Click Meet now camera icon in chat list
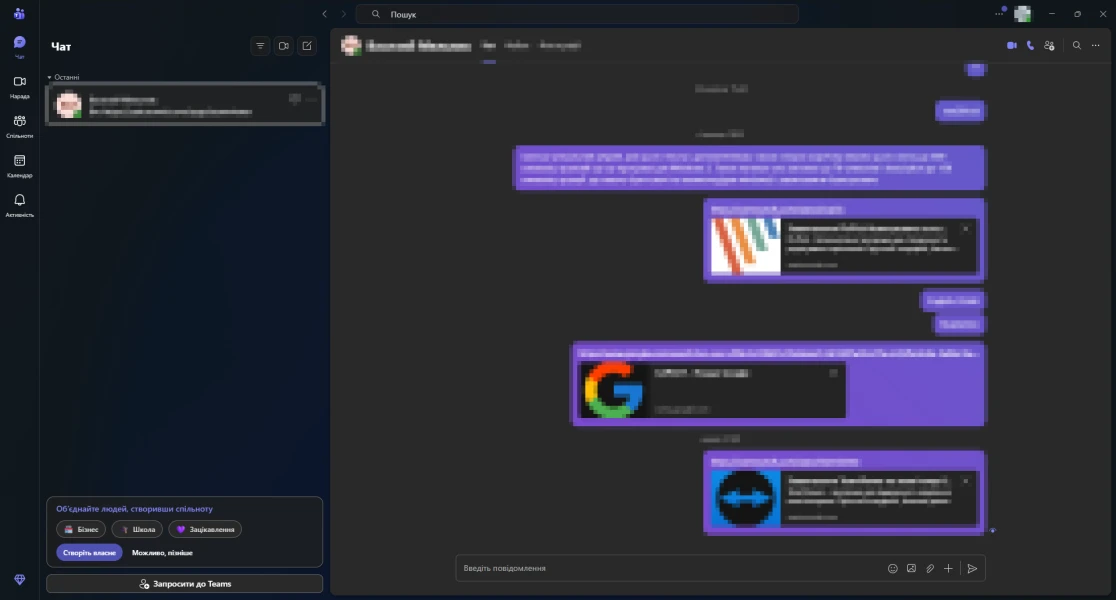 (x=283, y=46)
